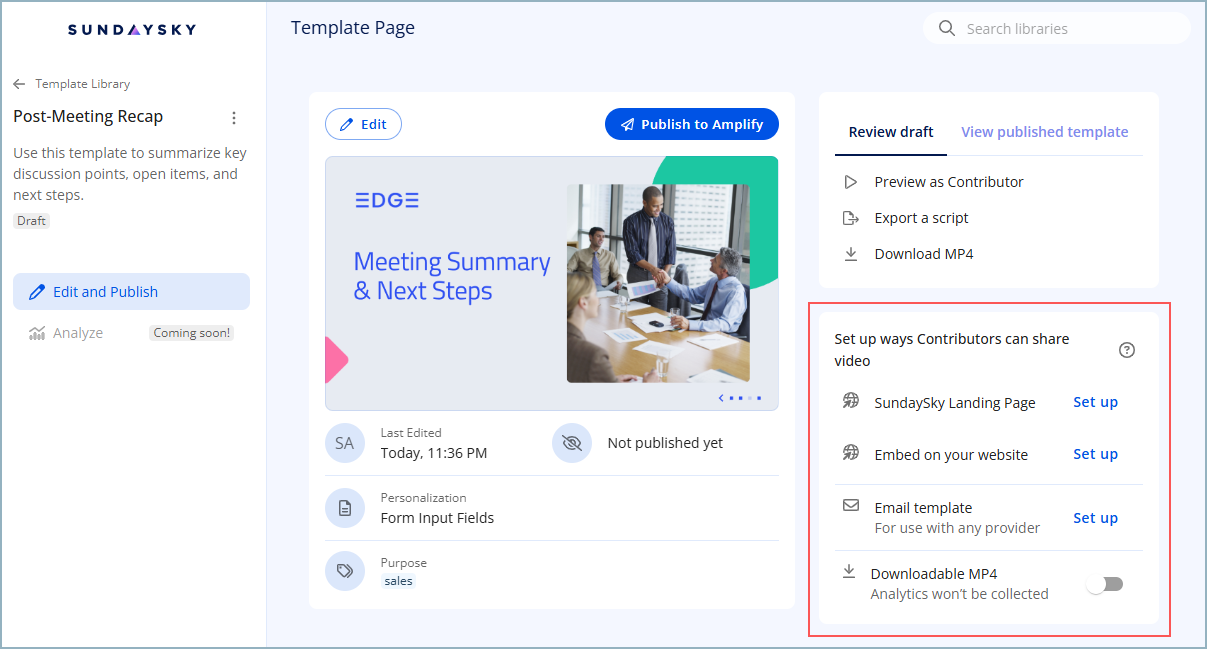
Task: Click the Edit button above preview
Action: [x=363, y=124]
